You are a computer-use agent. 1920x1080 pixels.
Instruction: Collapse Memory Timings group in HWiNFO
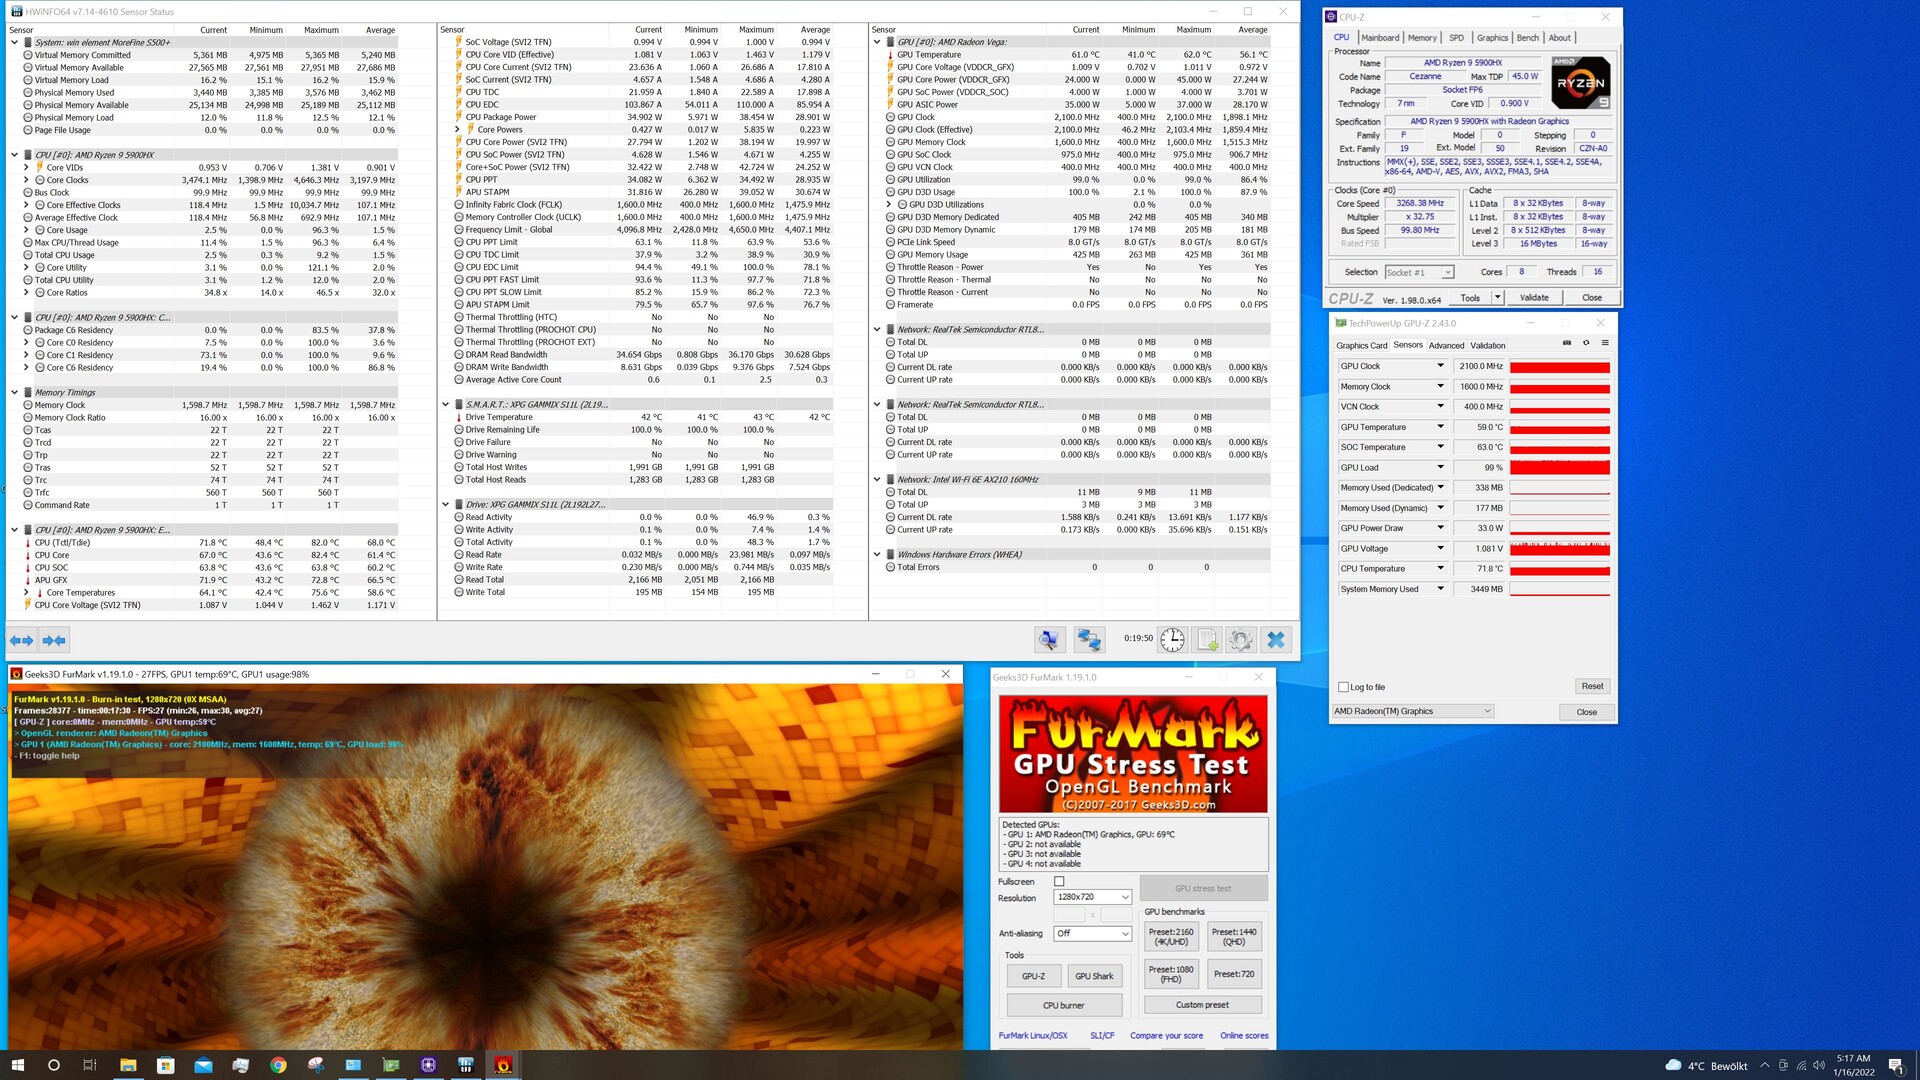pos(14,392)
